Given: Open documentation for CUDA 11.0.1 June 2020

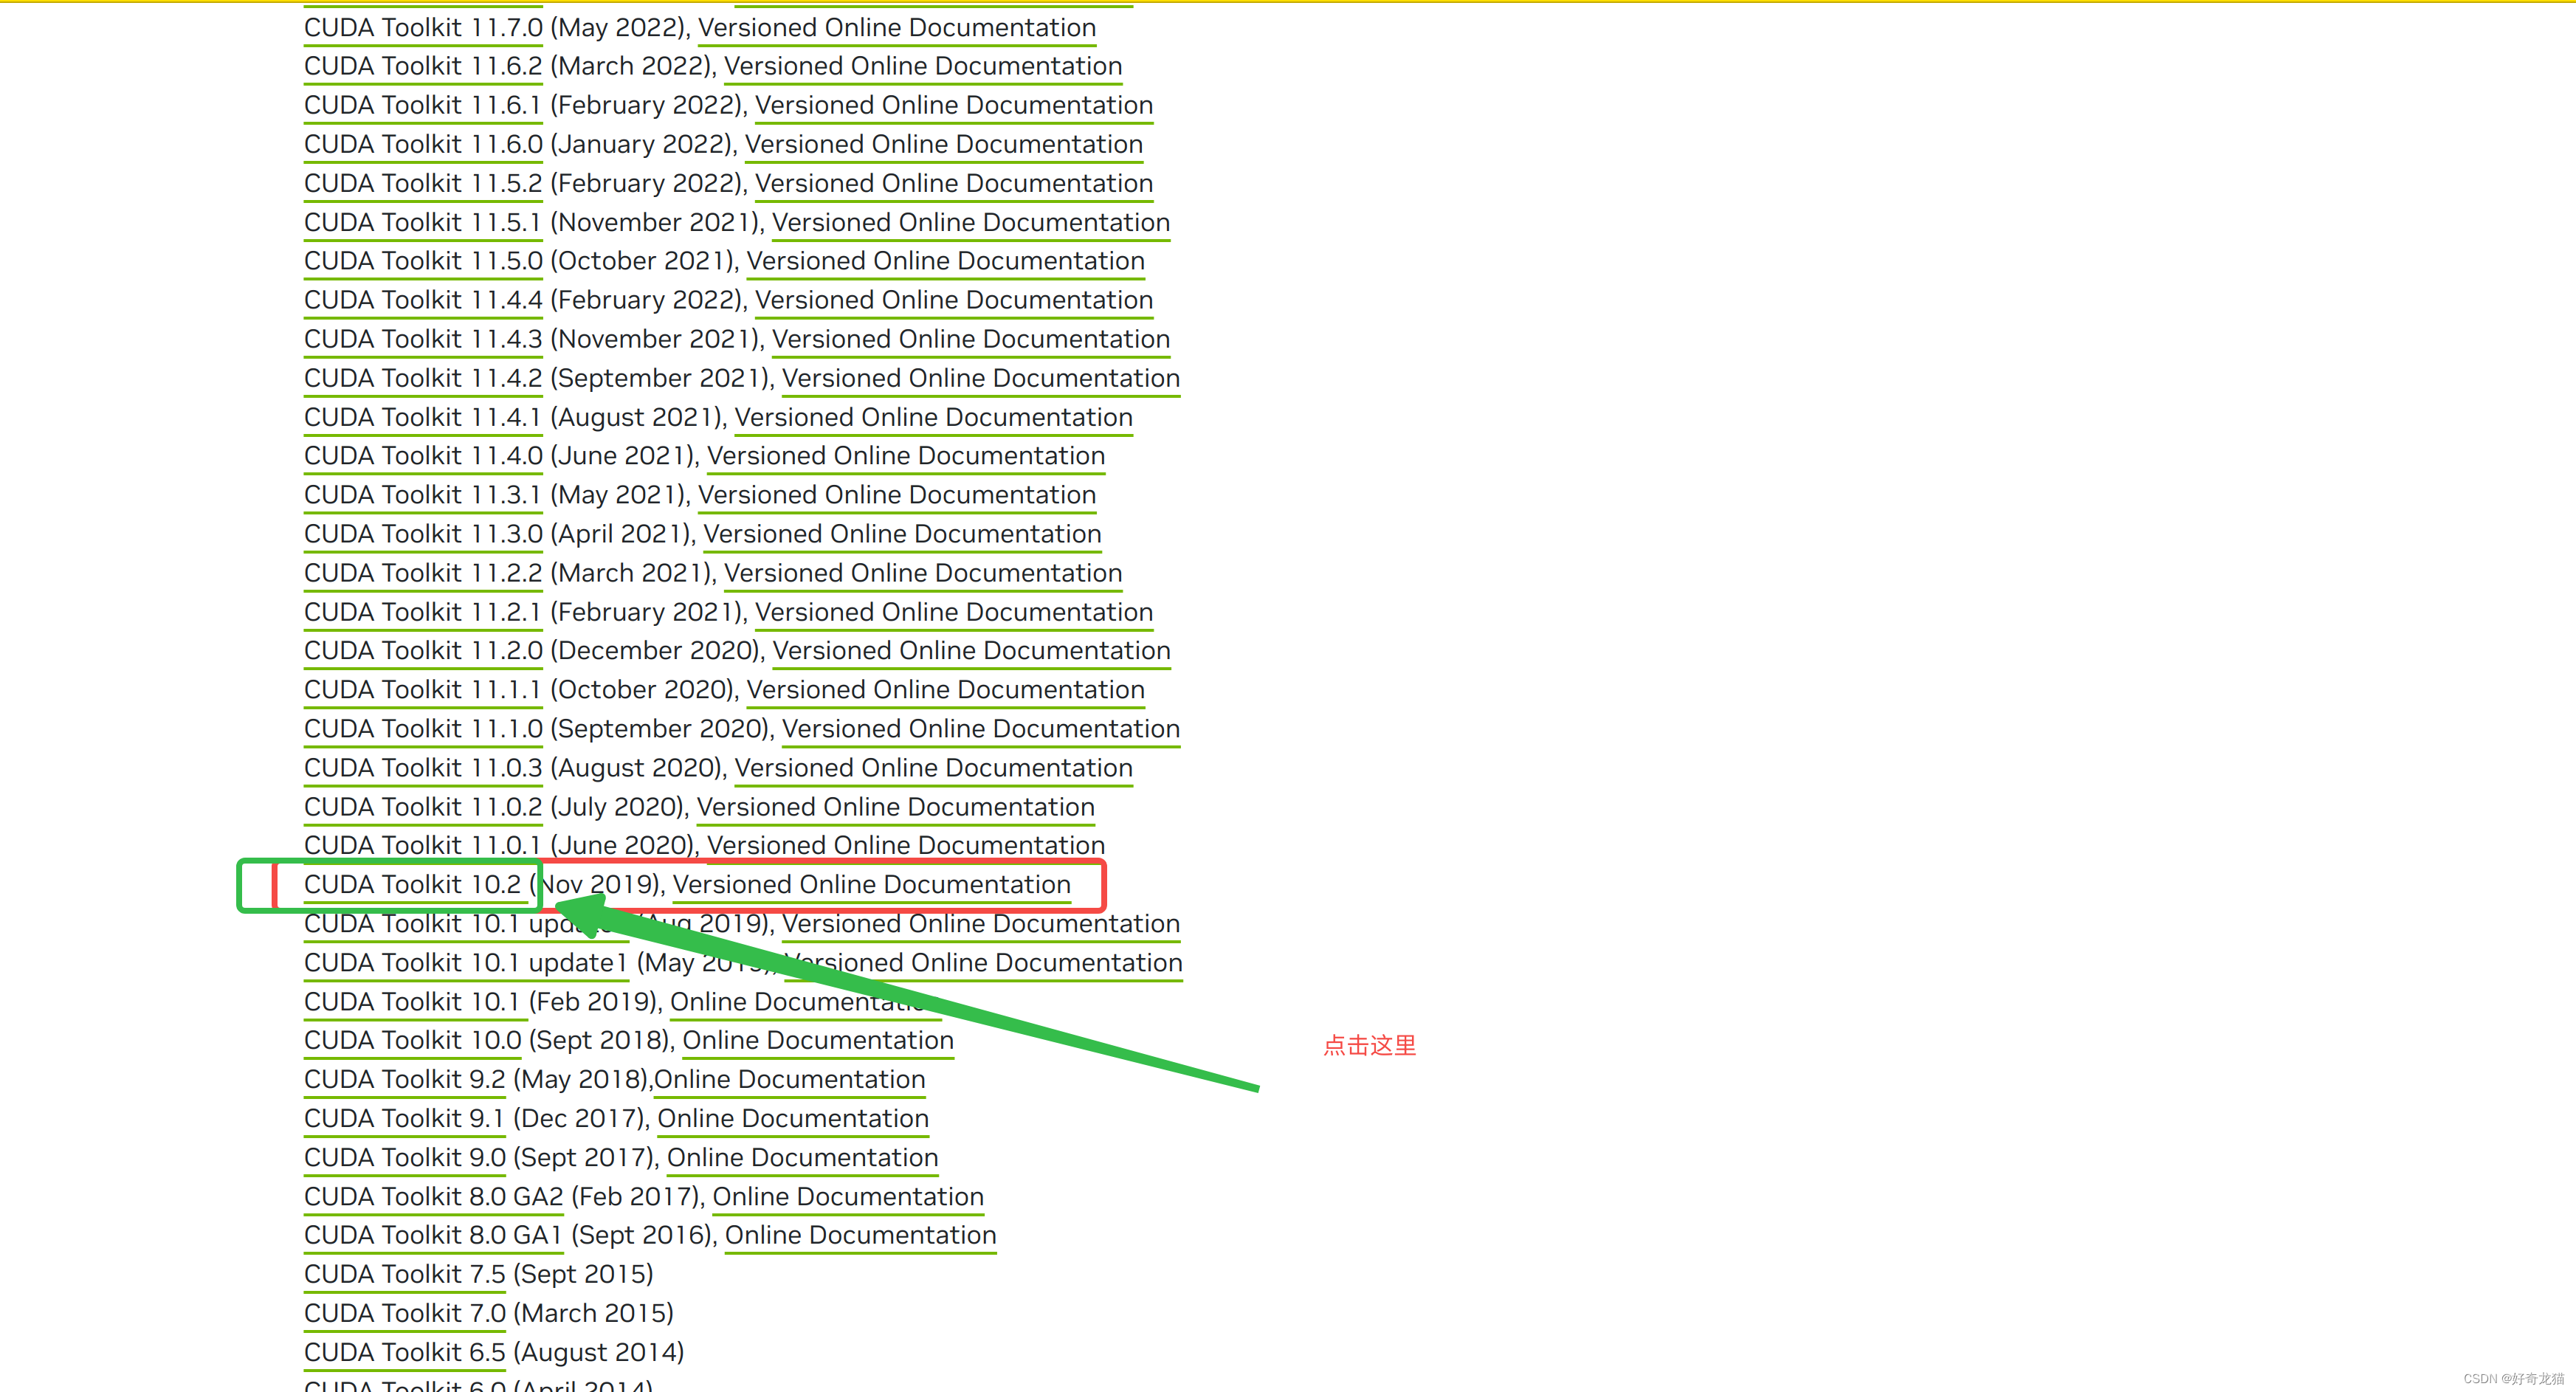Looking at the screenshot, I should [906, 847].
